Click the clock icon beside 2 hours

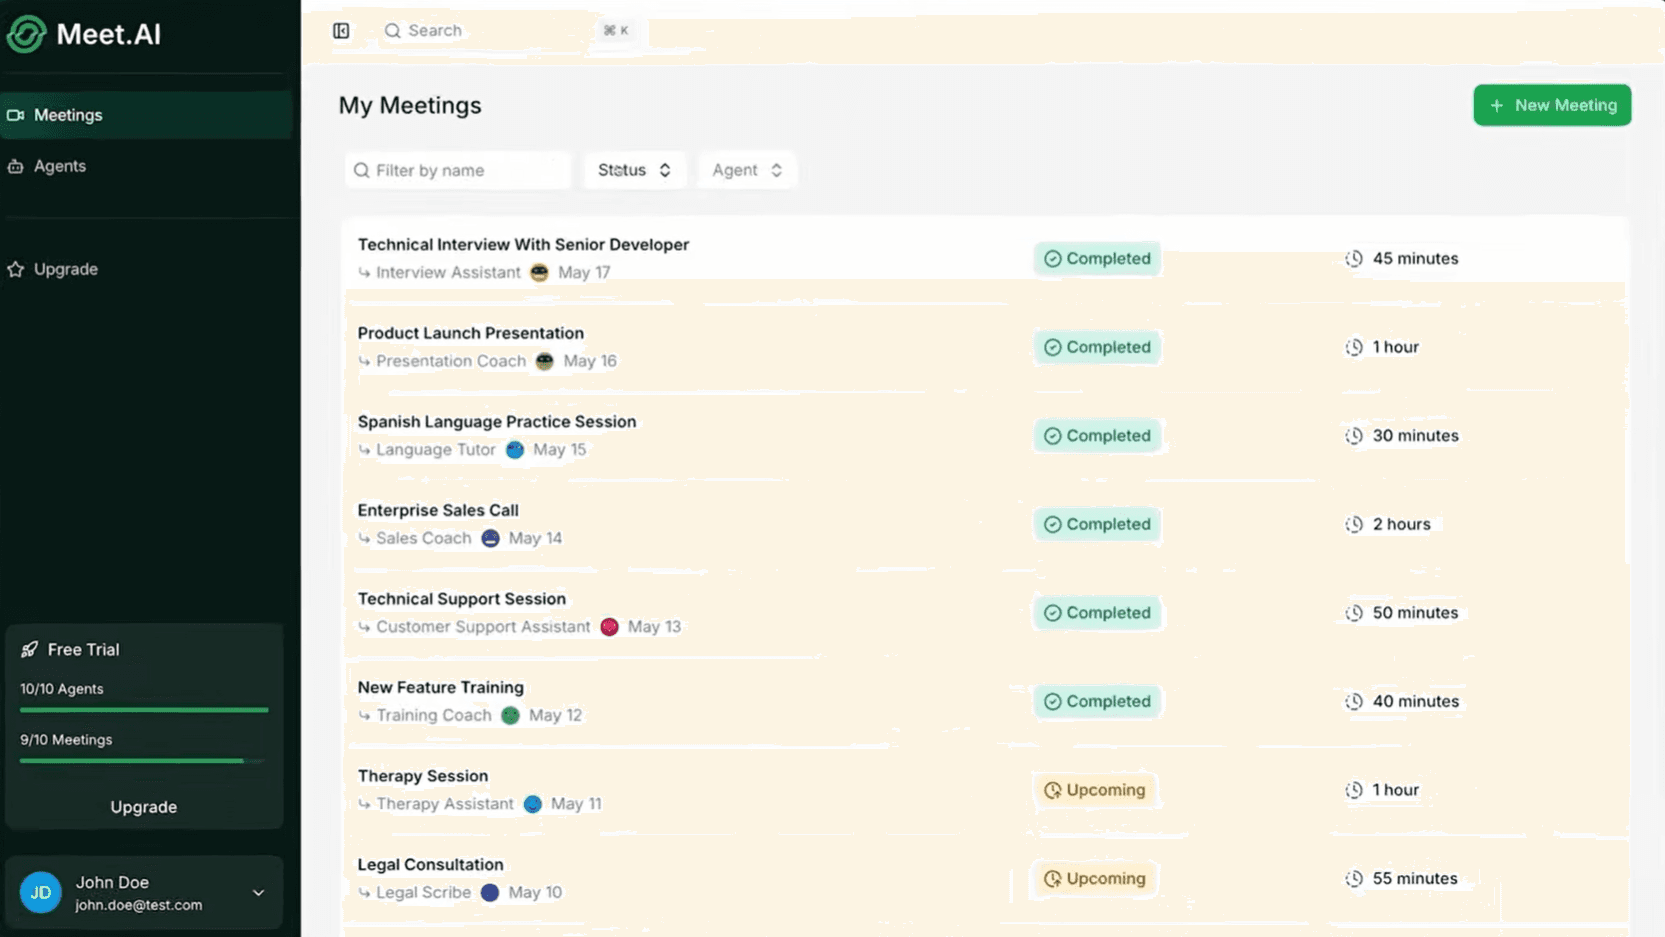[1354, 524]
